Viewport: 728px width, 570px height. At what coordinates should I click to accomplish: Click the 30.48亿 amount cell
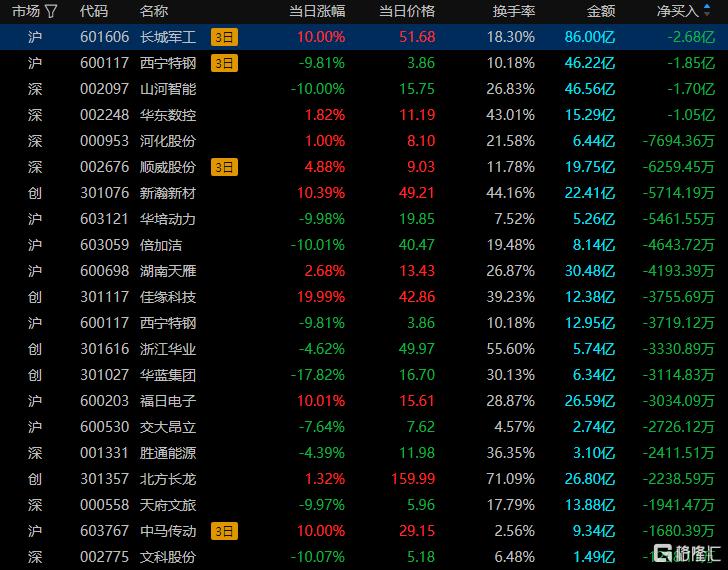coord(590,271)
